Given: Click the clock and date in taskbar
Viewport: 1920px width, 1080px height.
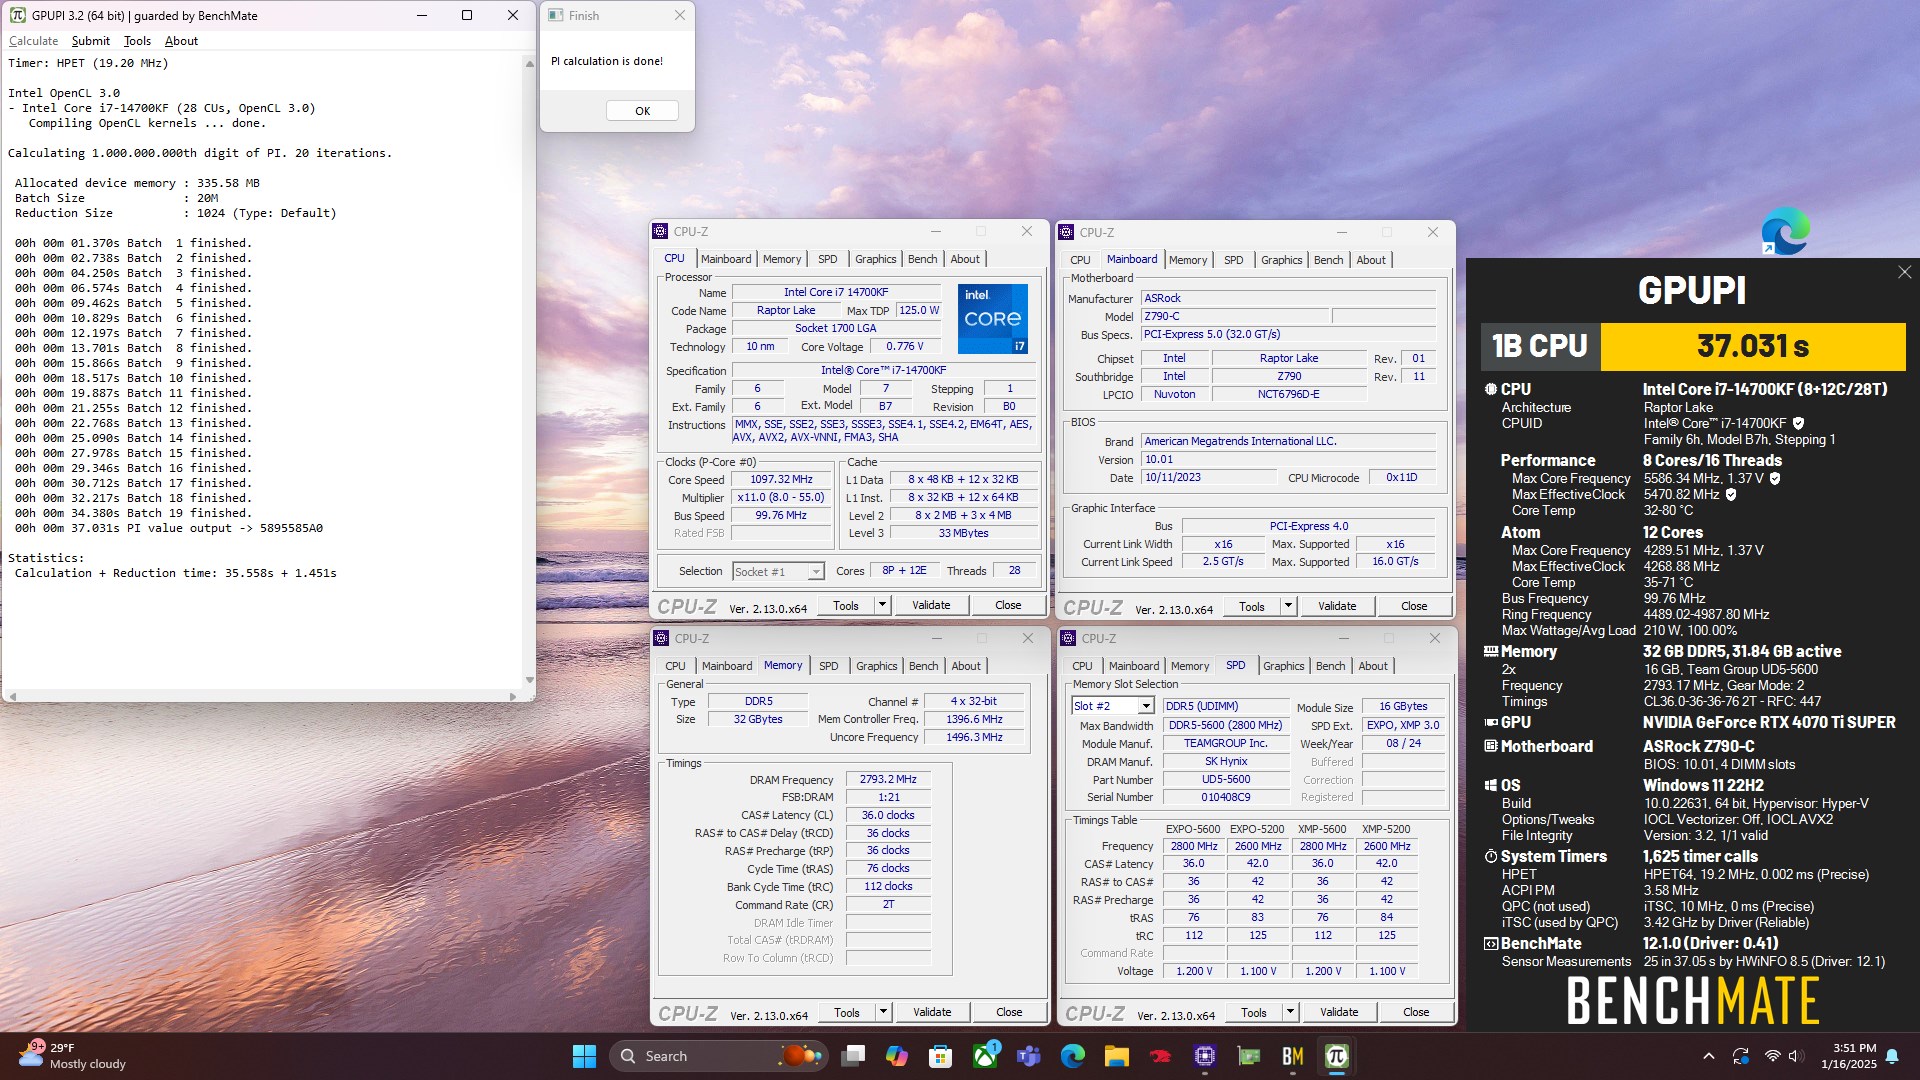Looking at the screenshot, I should [x=1848, y=1056].
